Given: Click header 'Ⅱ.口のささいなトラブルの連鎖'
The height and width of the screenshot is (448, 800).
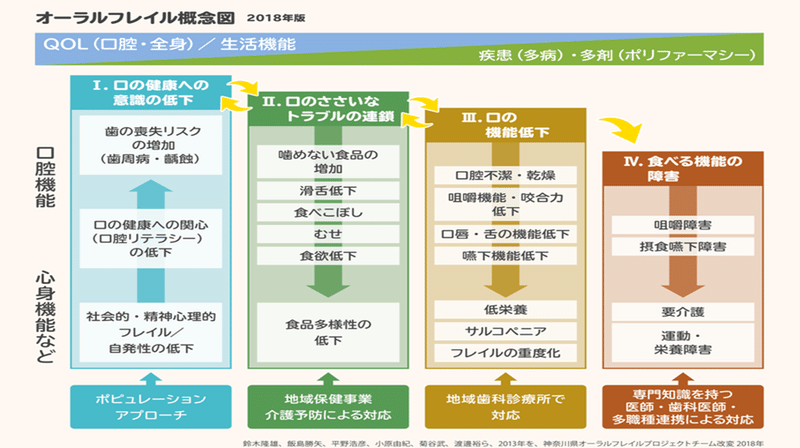Looking at the screenshot, I should 328,109.
